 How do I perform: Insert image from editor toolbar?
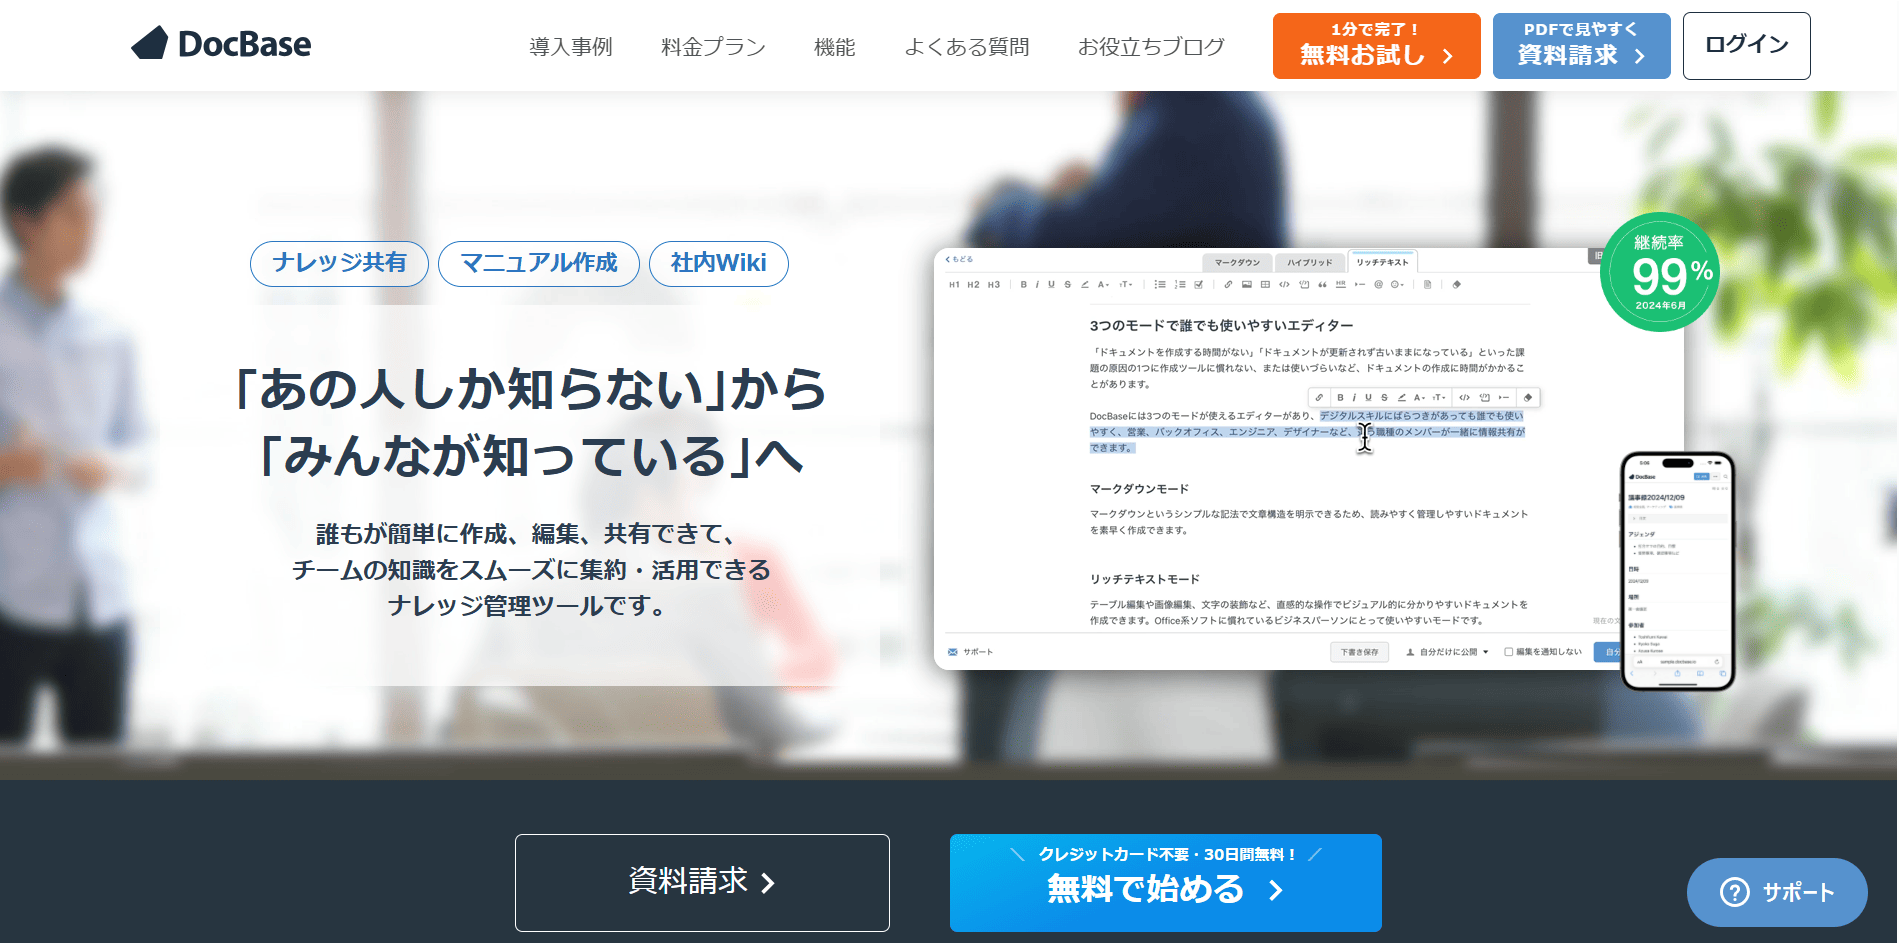1247,285
